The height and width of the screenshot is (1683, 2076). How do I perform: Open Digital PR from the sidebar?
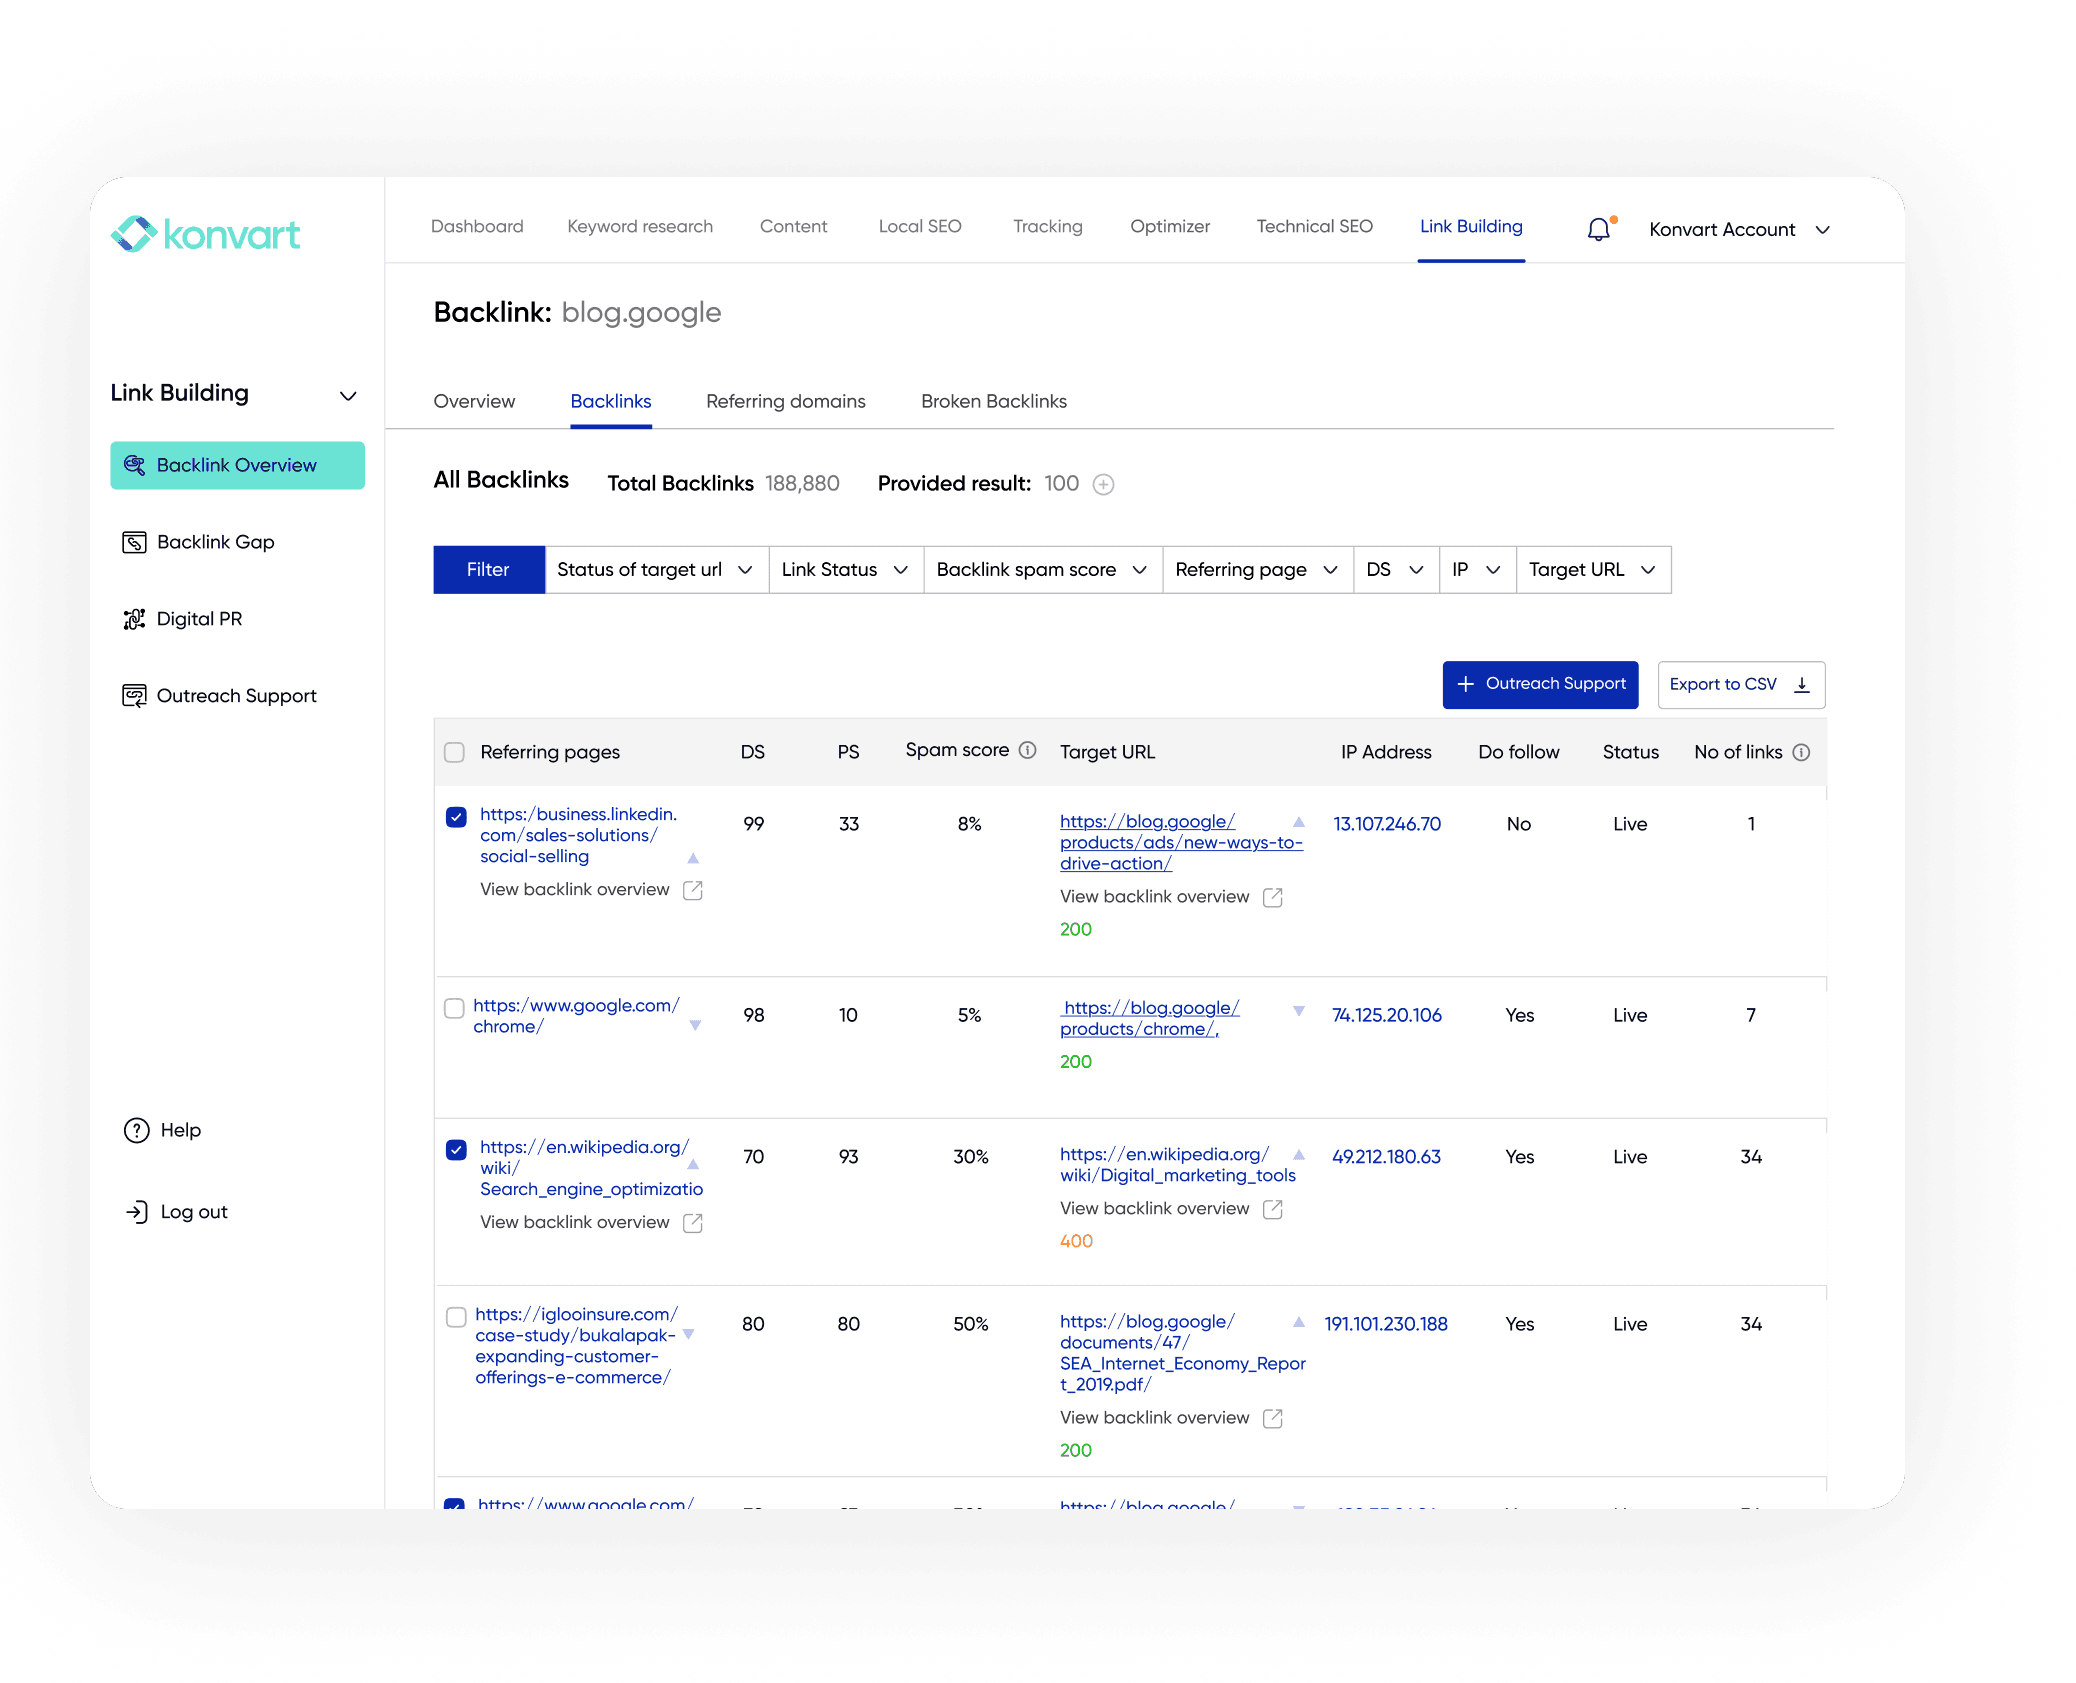tap(199, 618)
